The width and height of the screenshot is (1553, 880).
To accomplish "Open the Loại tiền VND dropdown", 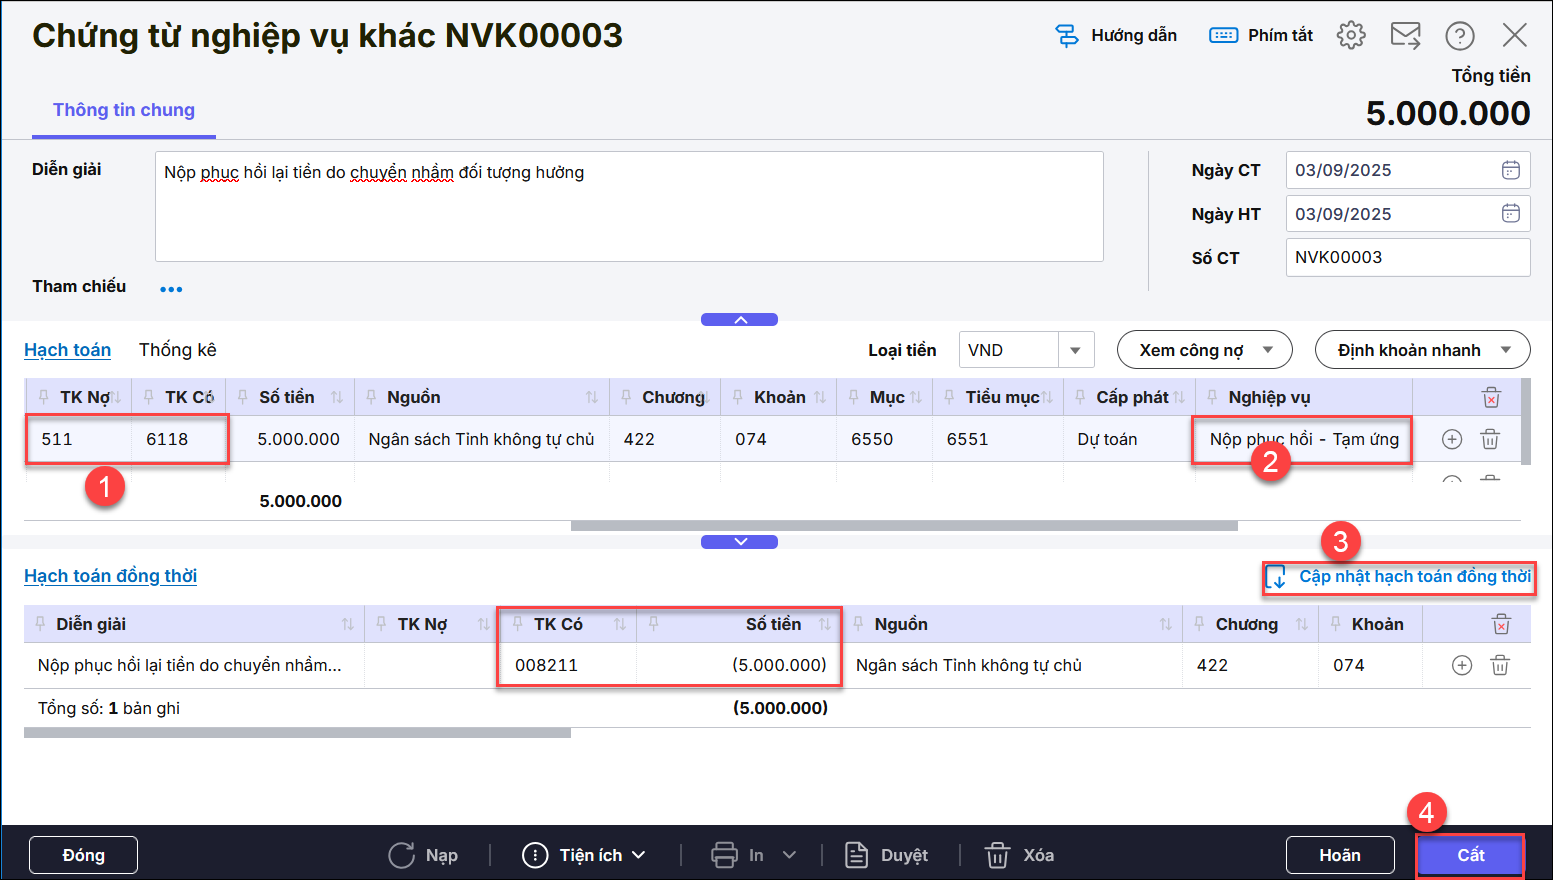I will pyautogui.click(x=1075, y=350).
